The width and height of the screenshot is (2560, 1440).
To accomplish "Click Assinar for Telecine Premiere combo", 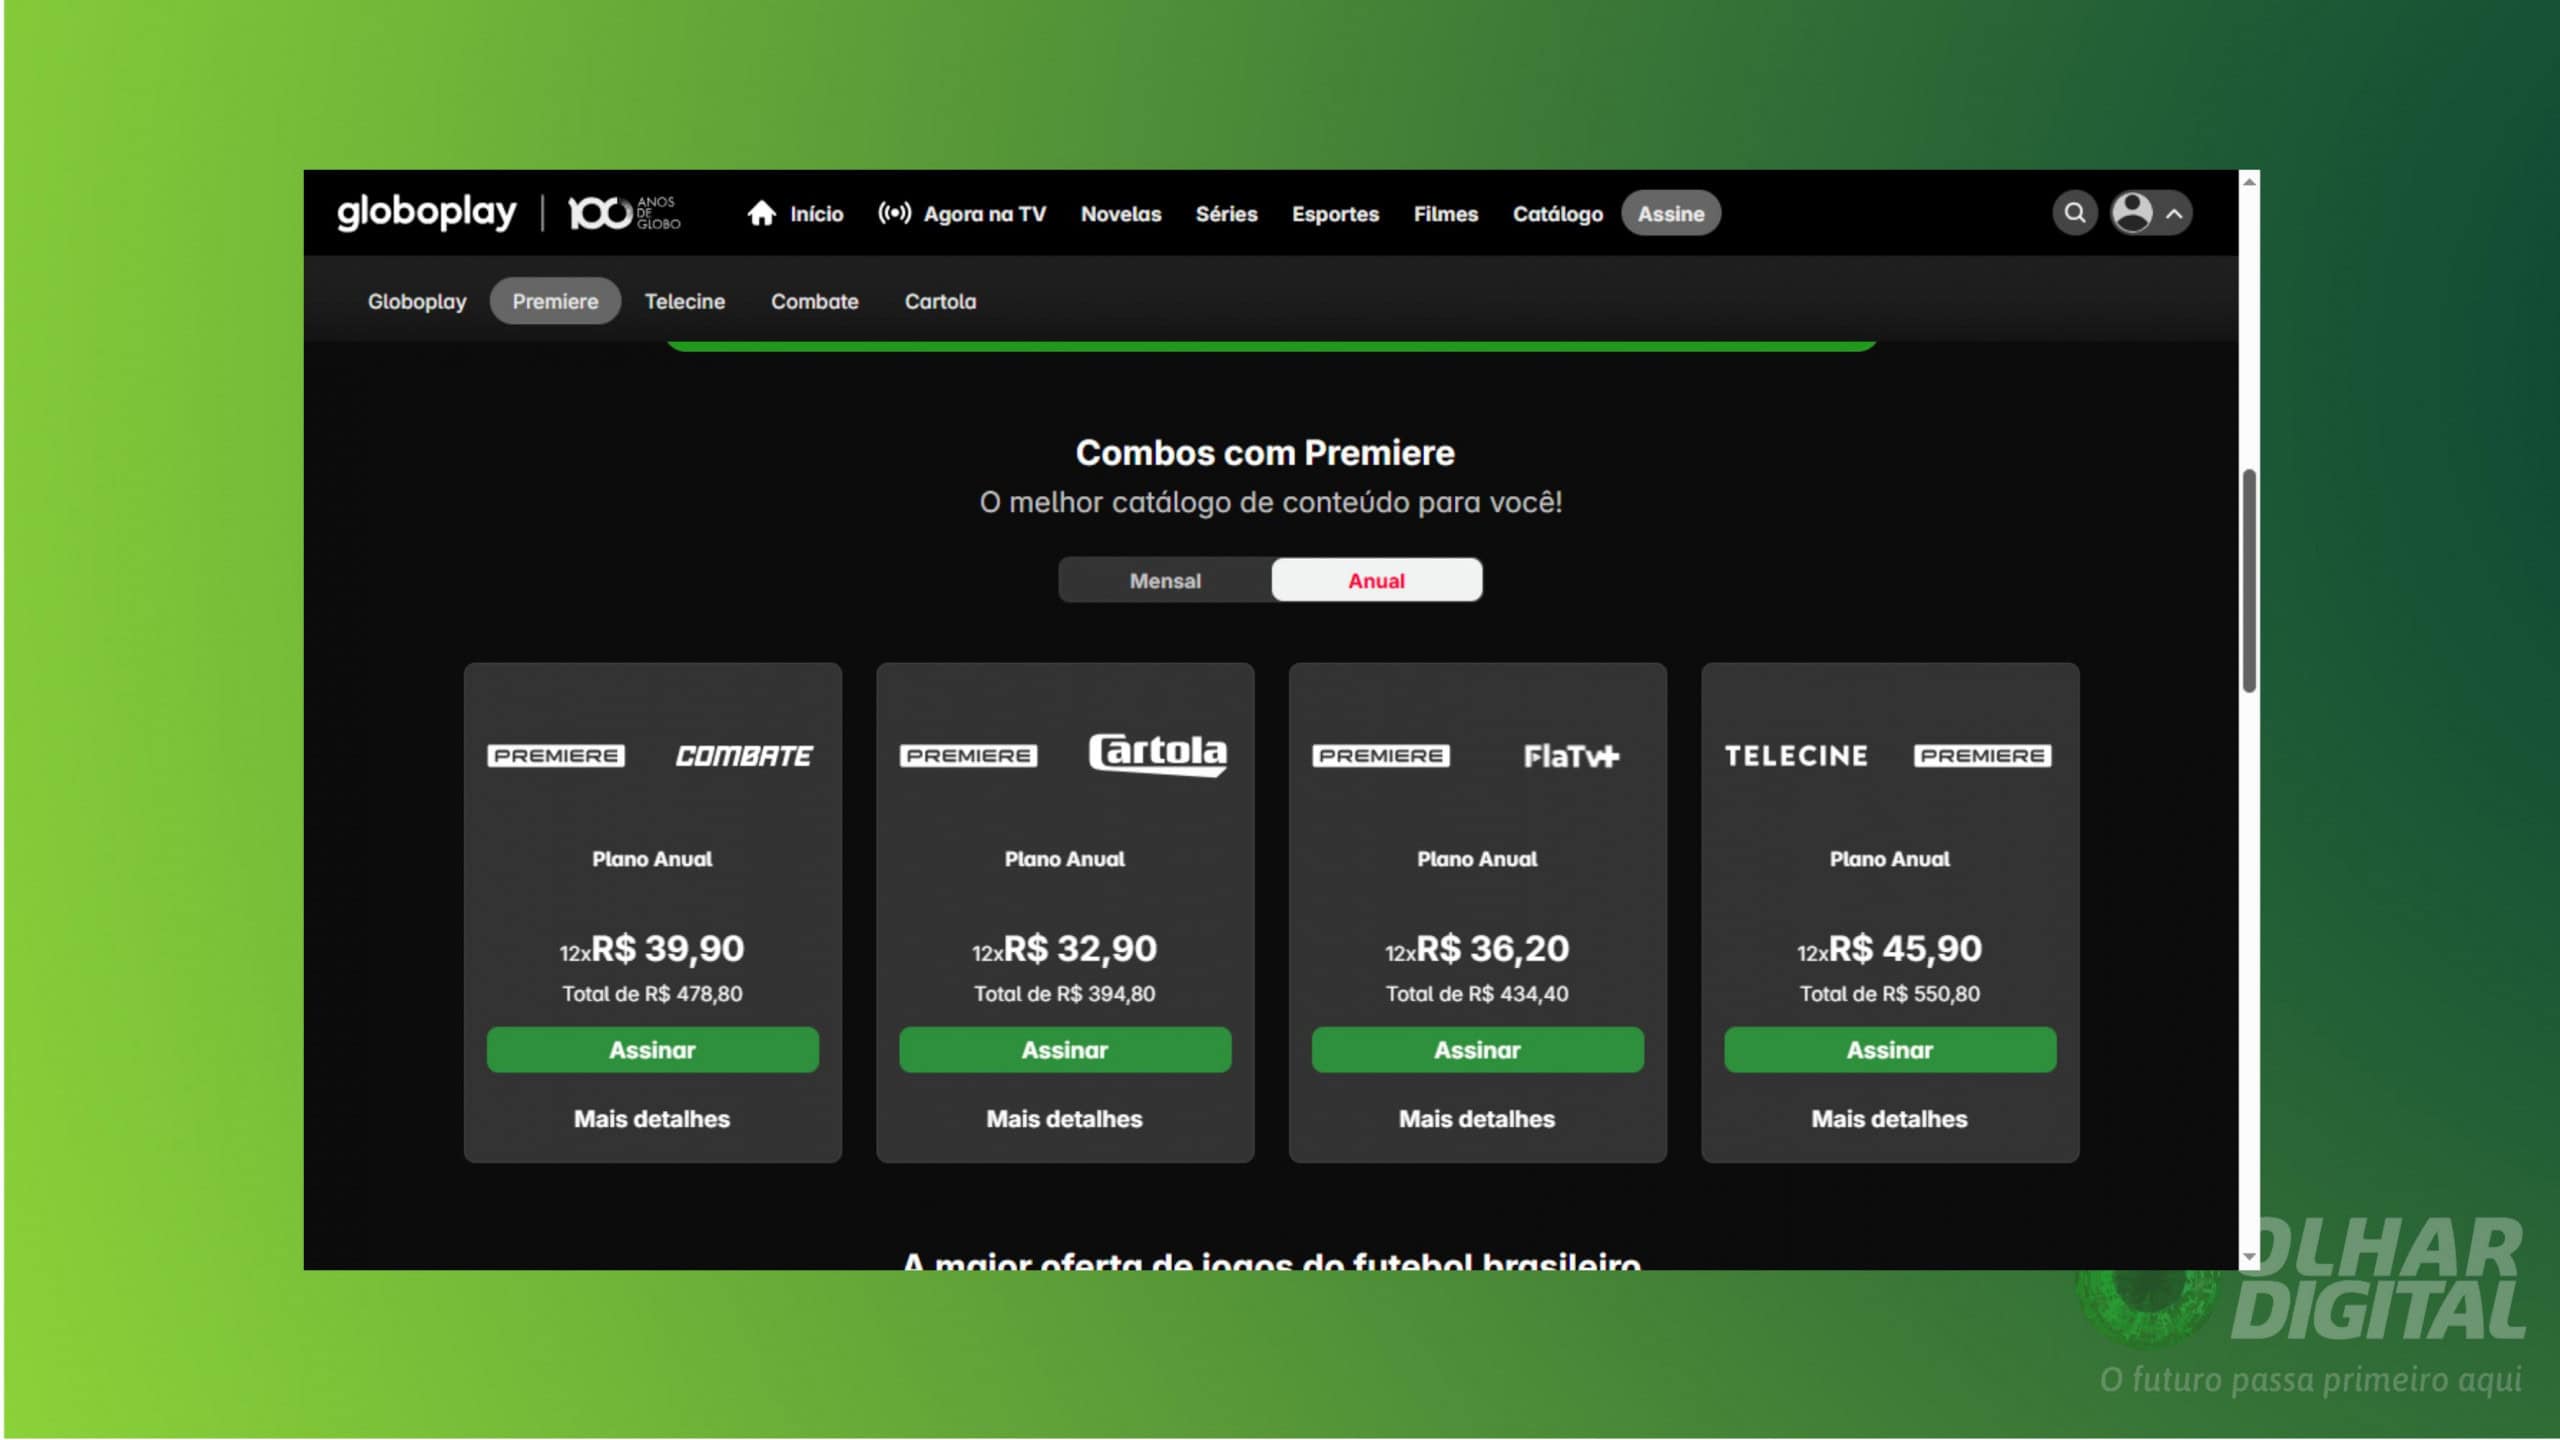I will pyautogui.click(x=1890, y=1050).
